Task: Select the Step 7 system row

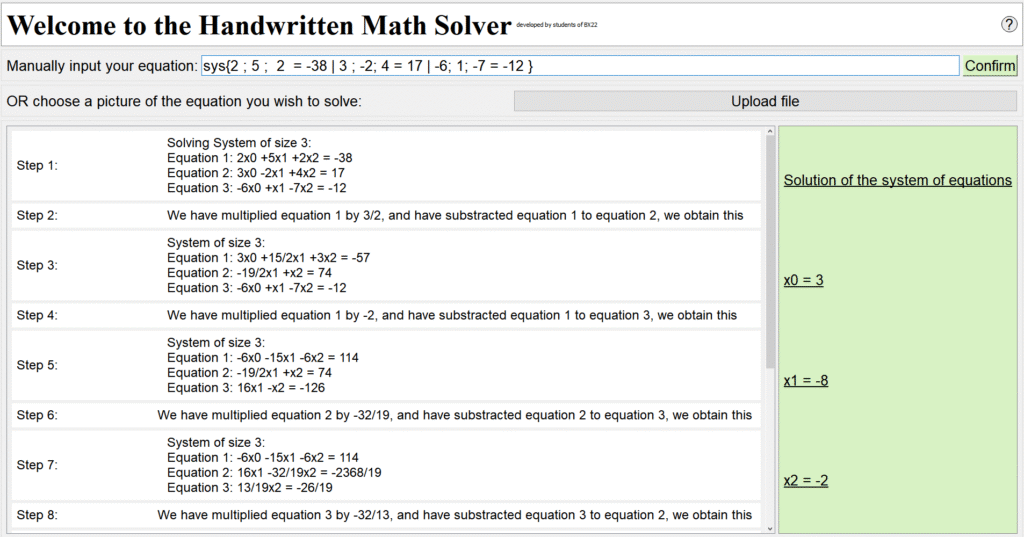Action: click(x=386, y=466)
